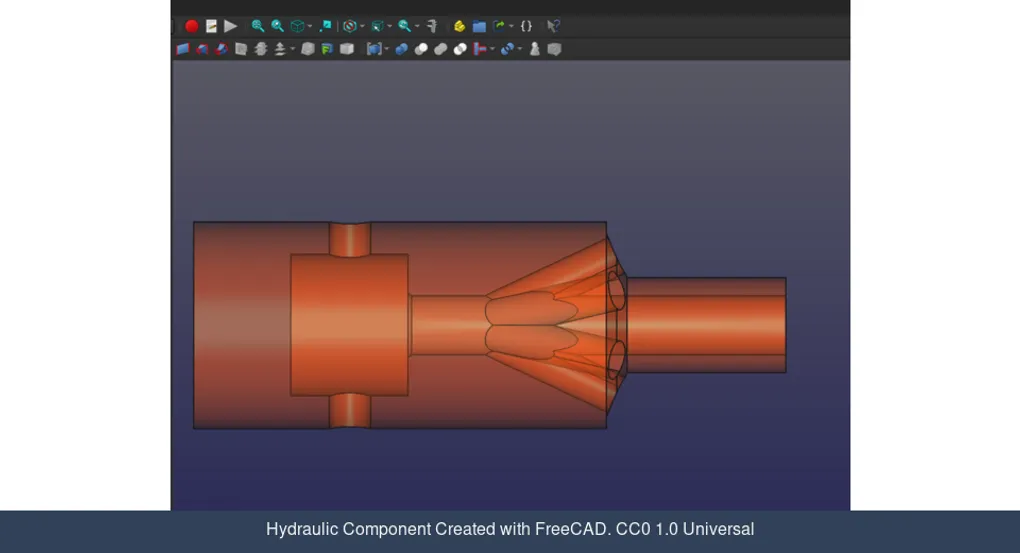Expand the 3D offset tool dropdown arrow
This screenshot has height=553, width=1020.
click(292, 50)
